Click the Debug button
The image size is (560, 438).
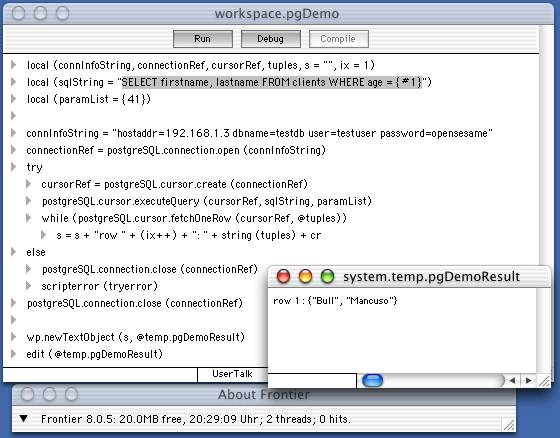[x=271, y=39]
